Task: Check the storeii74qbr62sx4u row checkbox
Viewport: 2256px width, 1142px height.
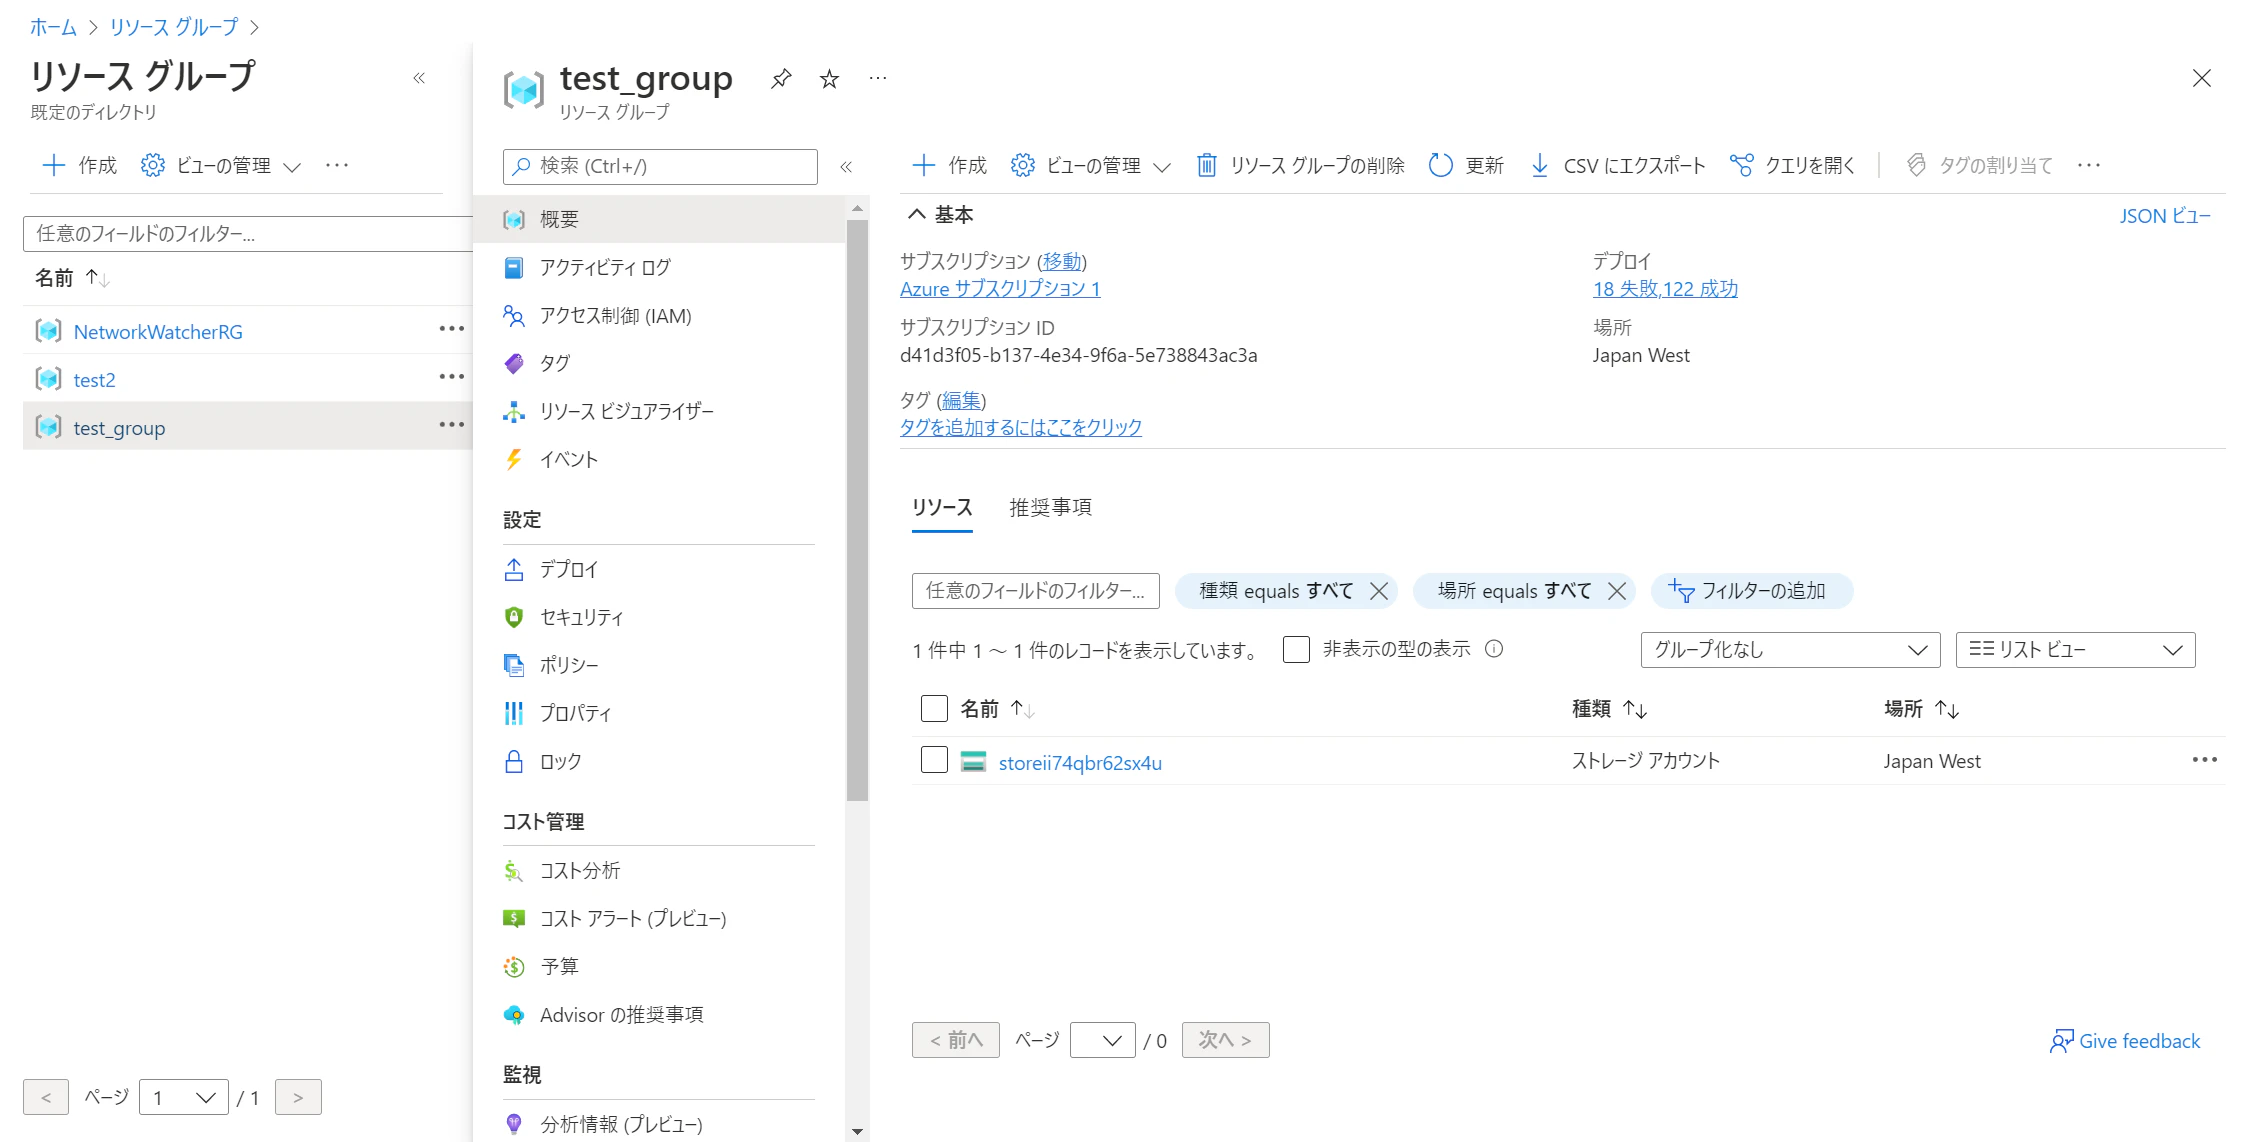Action: coord(934,760)
